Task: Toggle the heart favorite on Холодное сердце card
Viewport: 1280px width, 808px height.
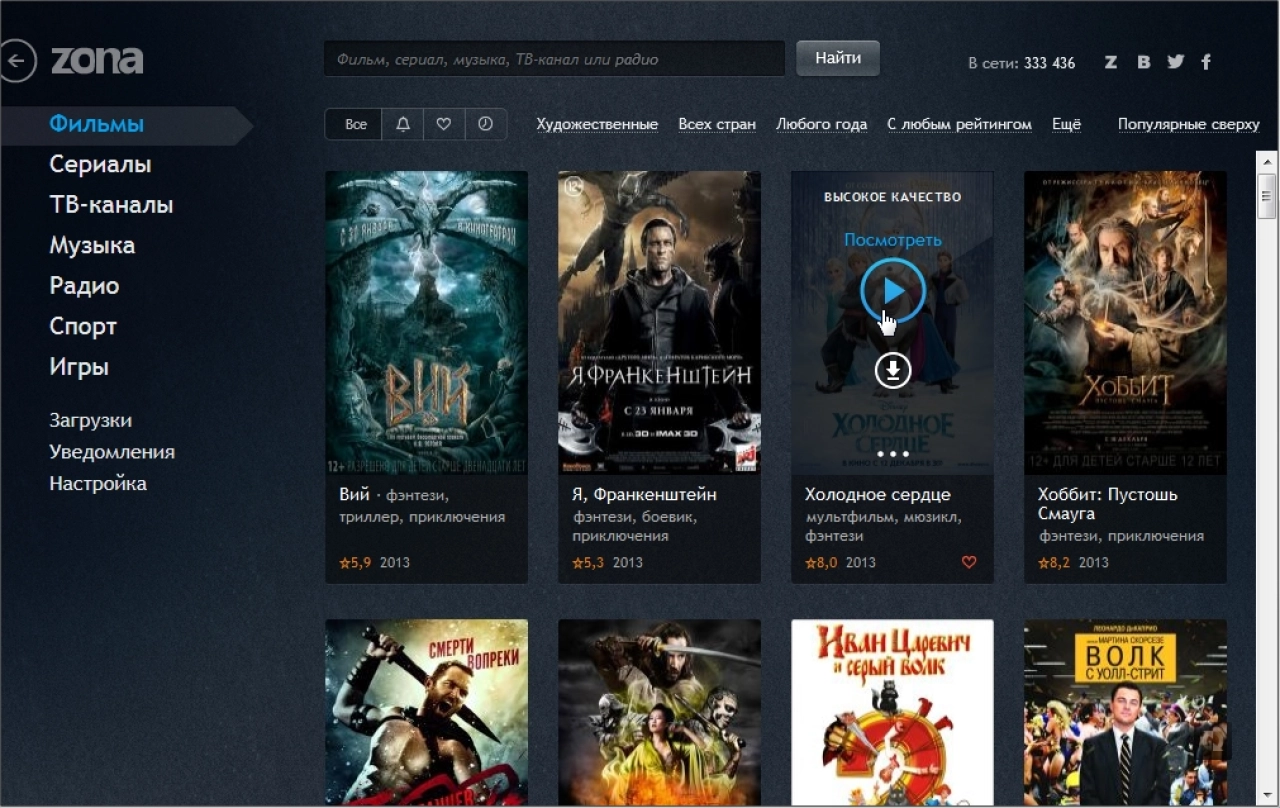Action: coord(969,562)
